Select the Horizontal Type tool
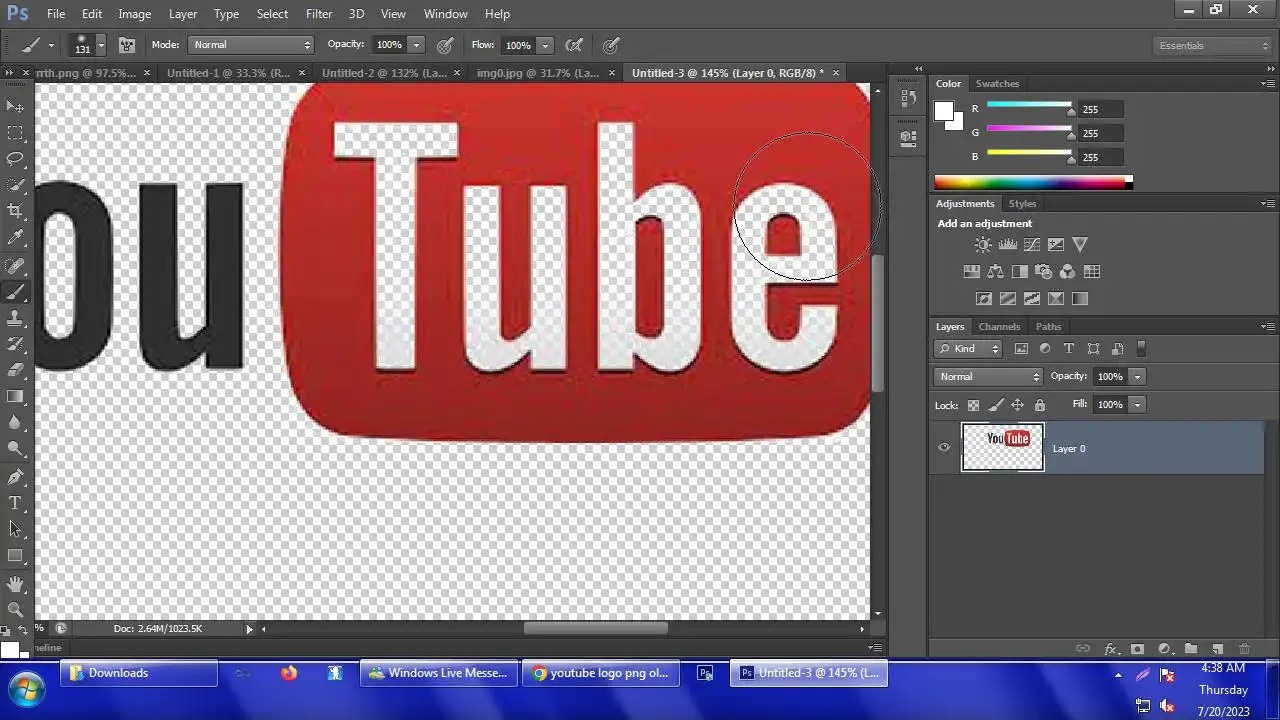Screen dimensions: 1280x720 (15, 503)
